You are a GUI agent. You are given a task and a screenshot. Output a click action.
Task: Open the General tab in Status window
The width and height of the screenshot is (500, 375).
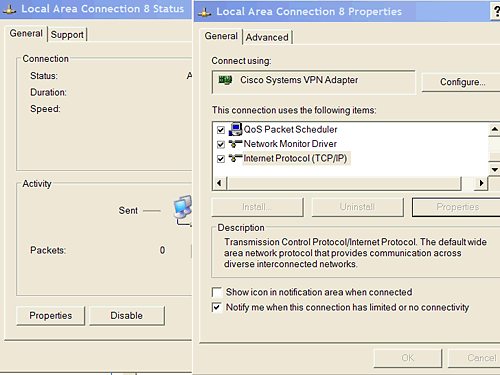click(26, 33)
